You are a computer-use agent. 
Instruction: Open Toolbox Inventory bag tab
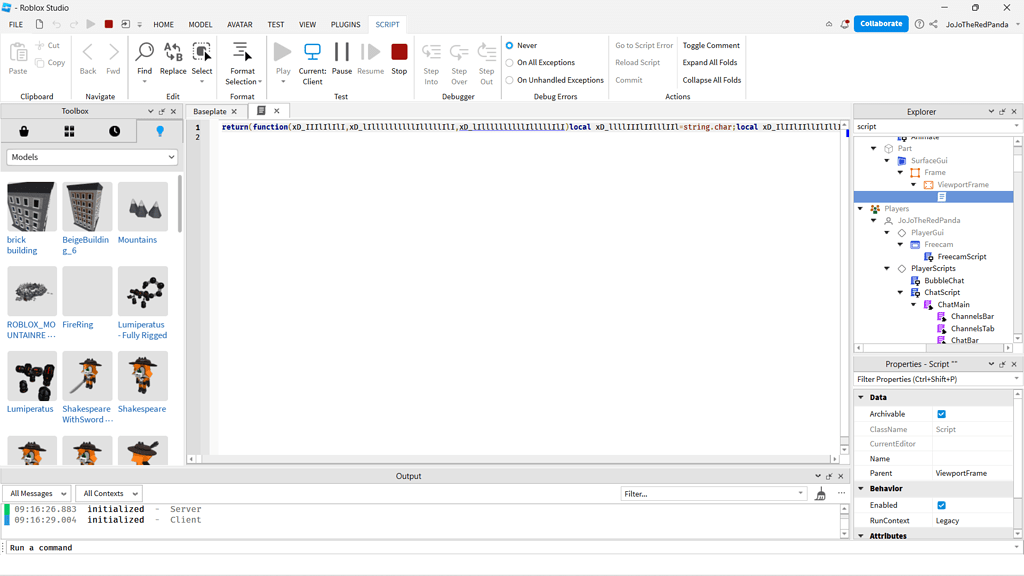pos(24,131)
